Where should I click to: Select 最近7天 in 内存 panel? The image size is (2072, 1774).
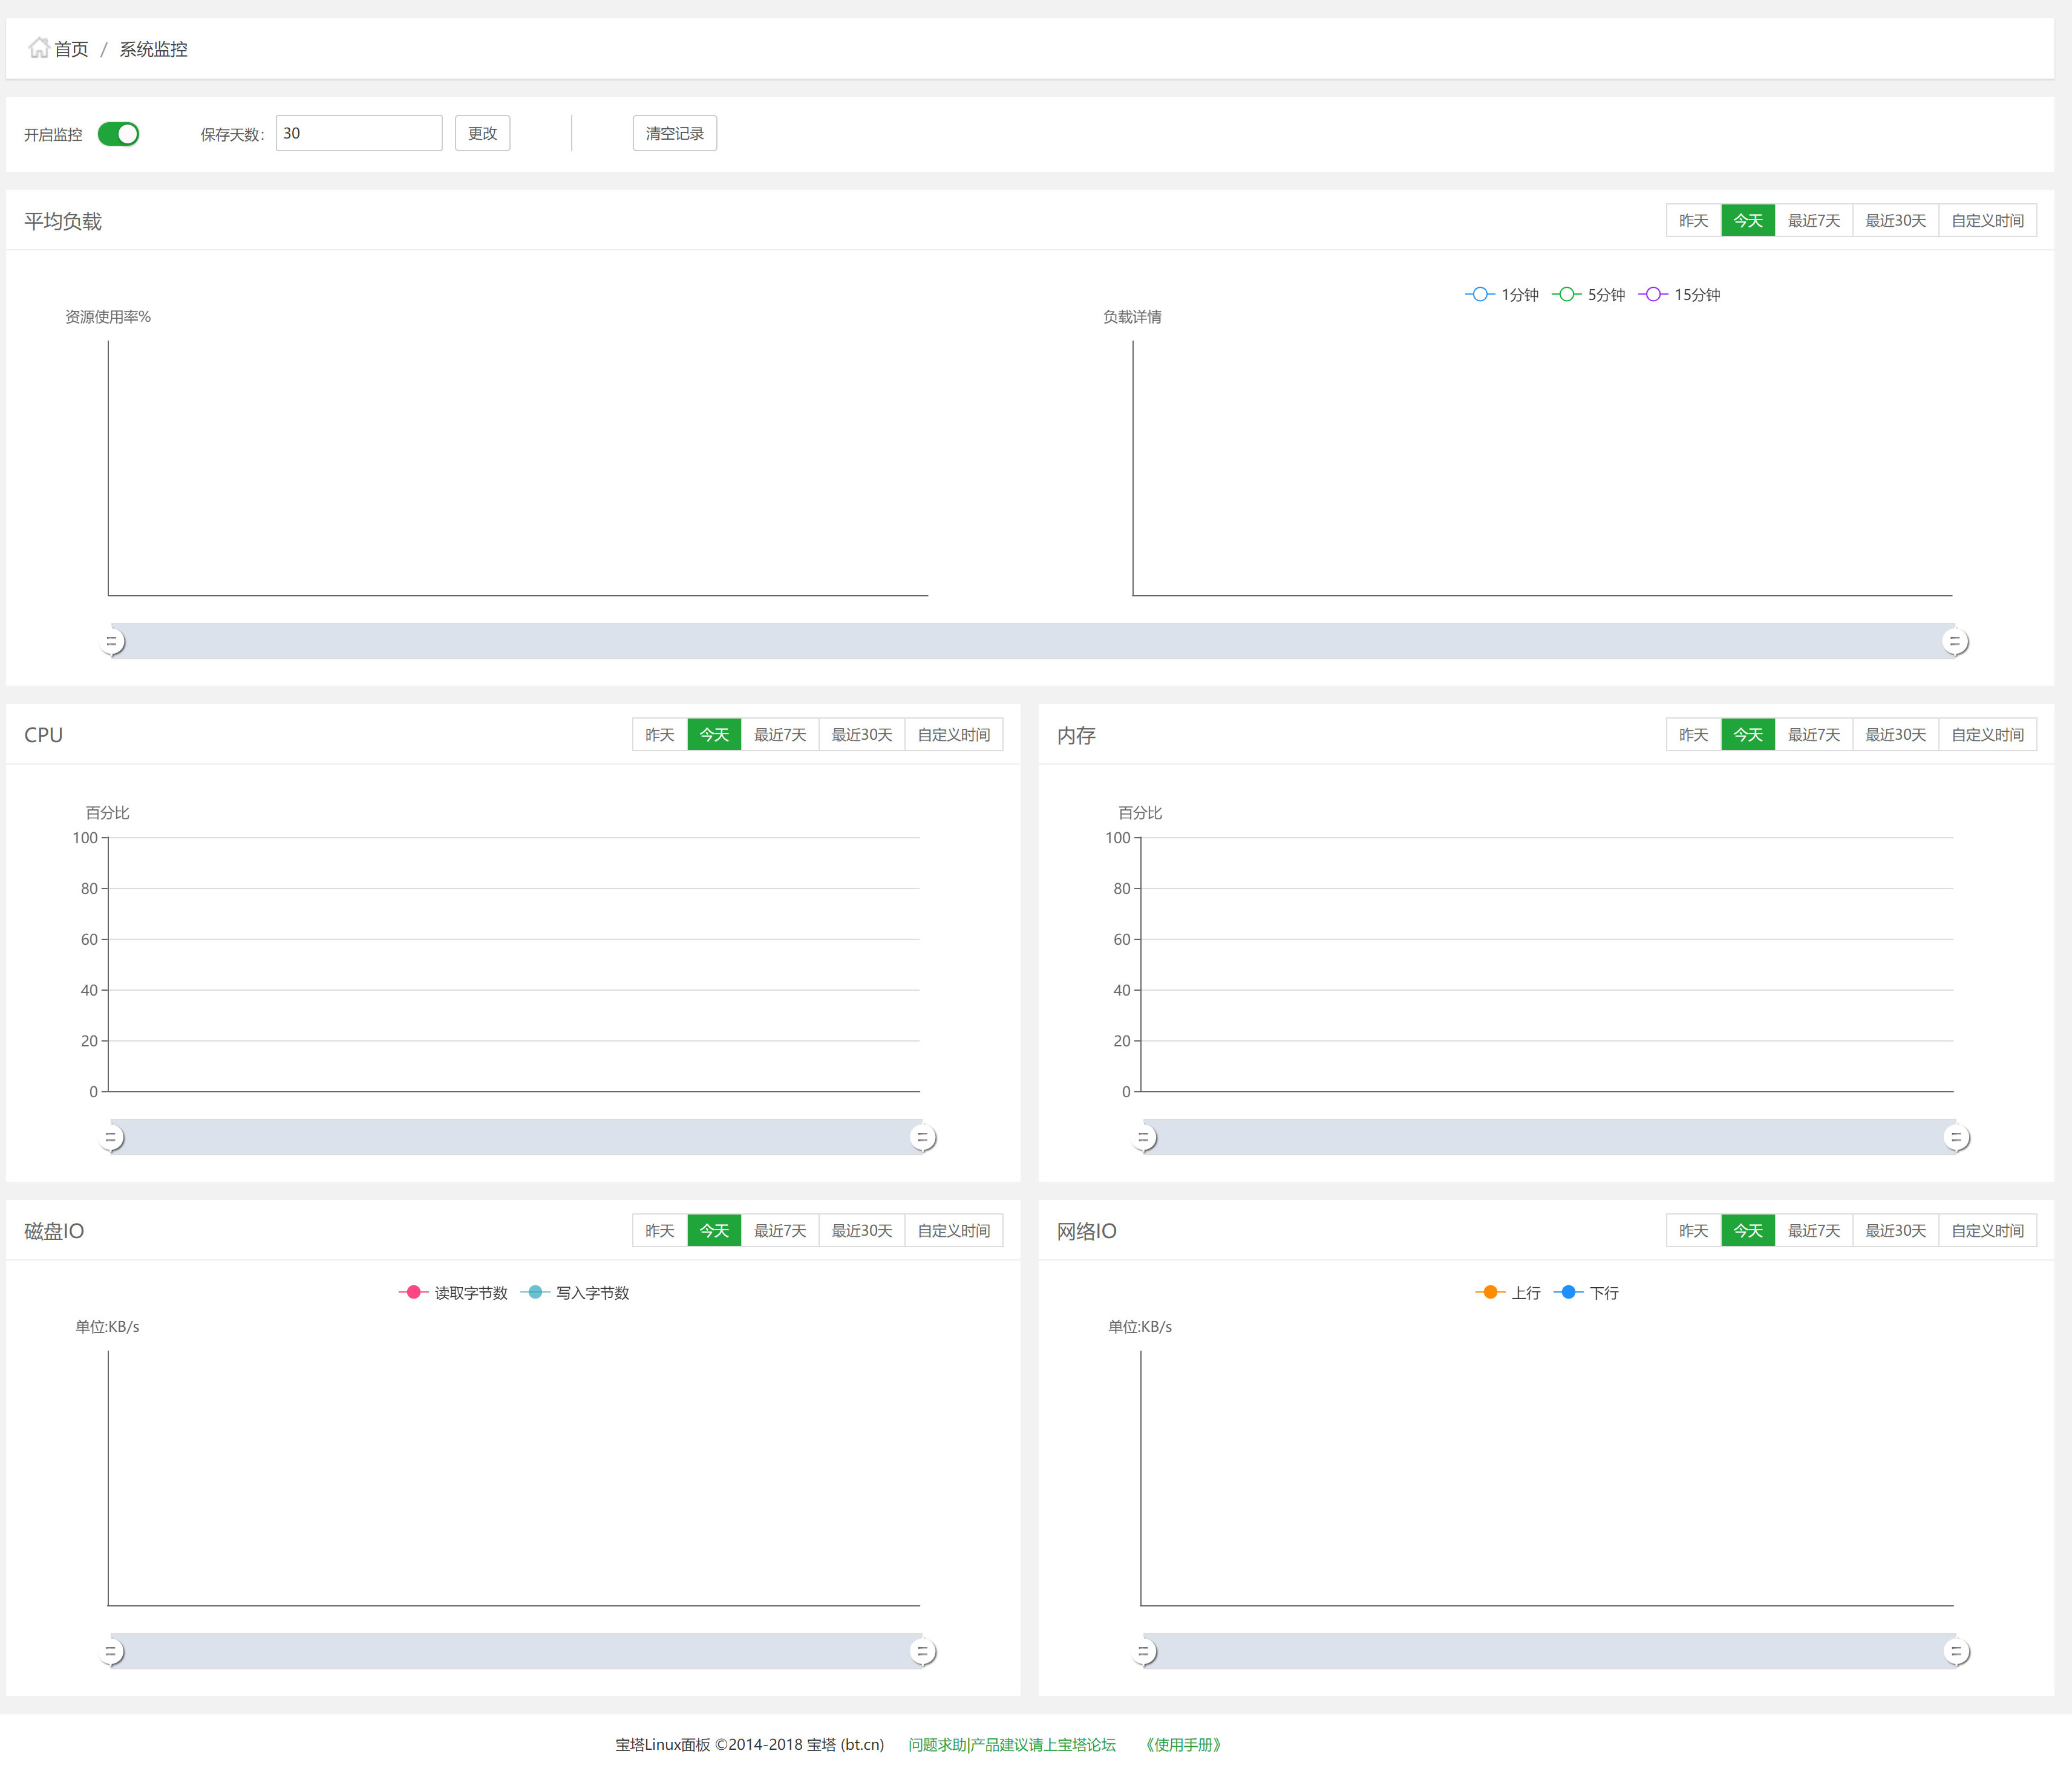[x=1813, y=734]
